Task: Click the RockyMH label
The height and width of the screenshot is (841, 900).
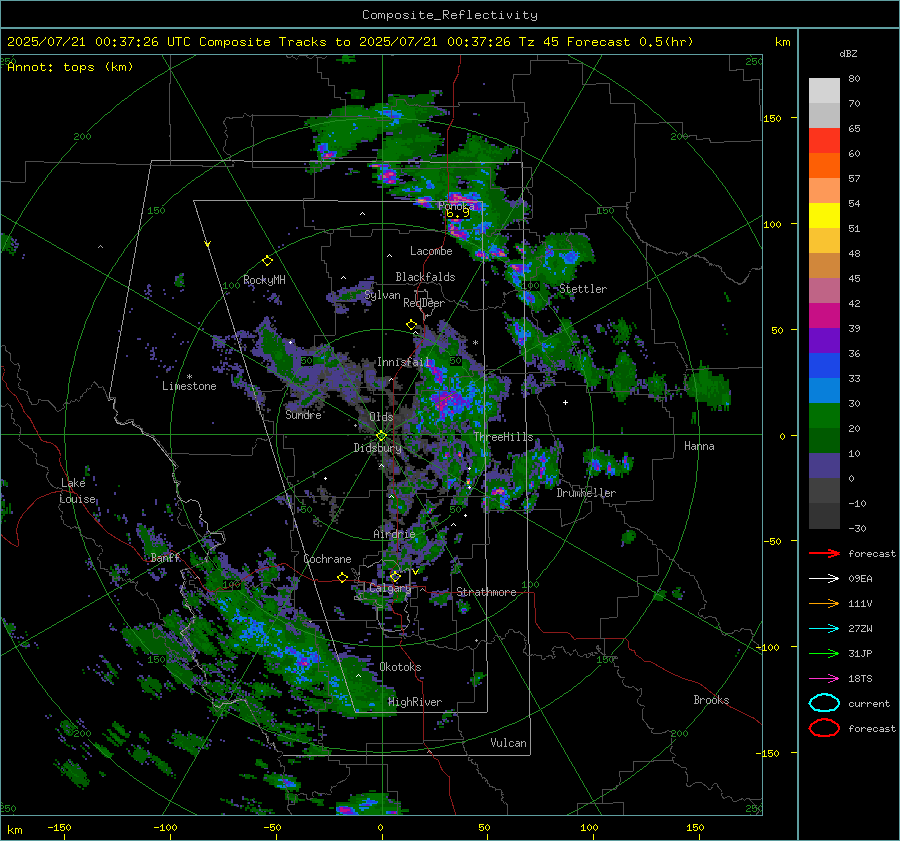Action: click(264, 280)
